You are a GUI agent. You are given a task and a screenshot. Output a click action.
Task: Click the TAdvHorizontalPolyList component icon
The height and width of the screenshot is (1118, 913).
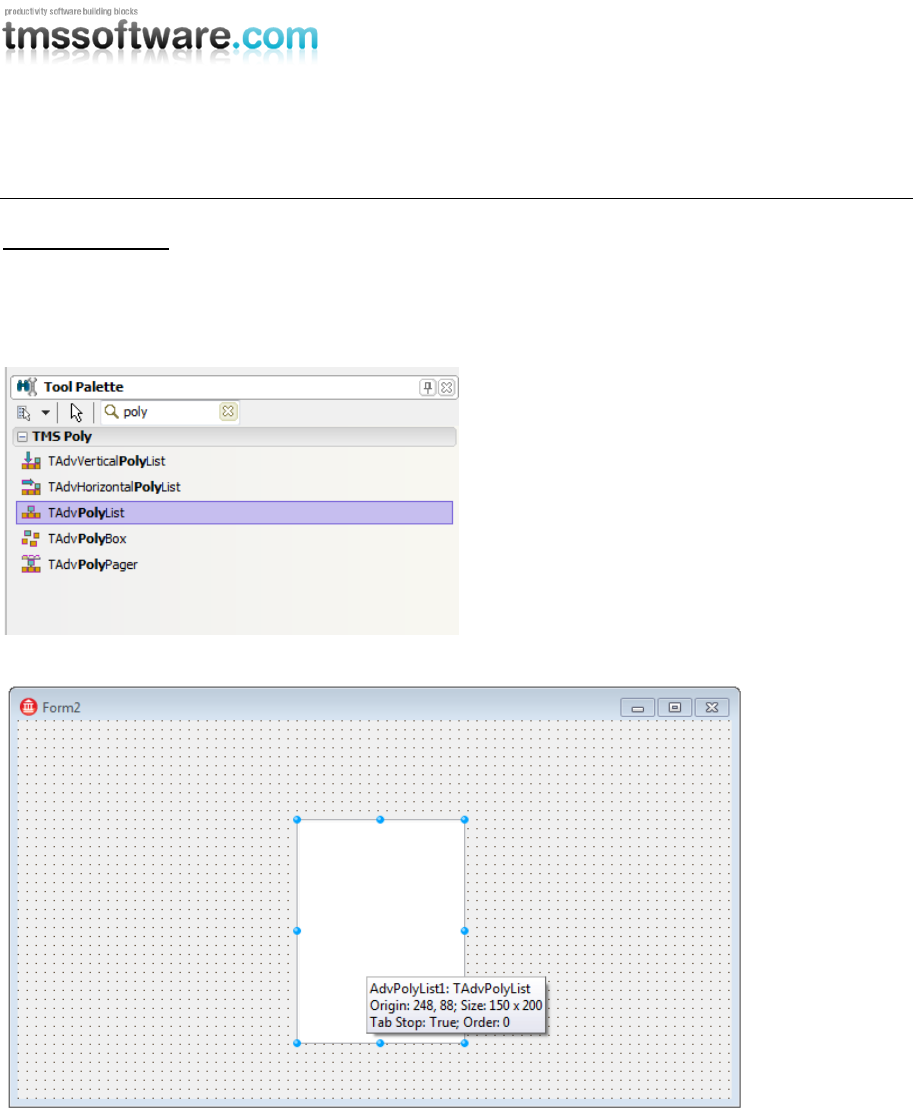31,487
